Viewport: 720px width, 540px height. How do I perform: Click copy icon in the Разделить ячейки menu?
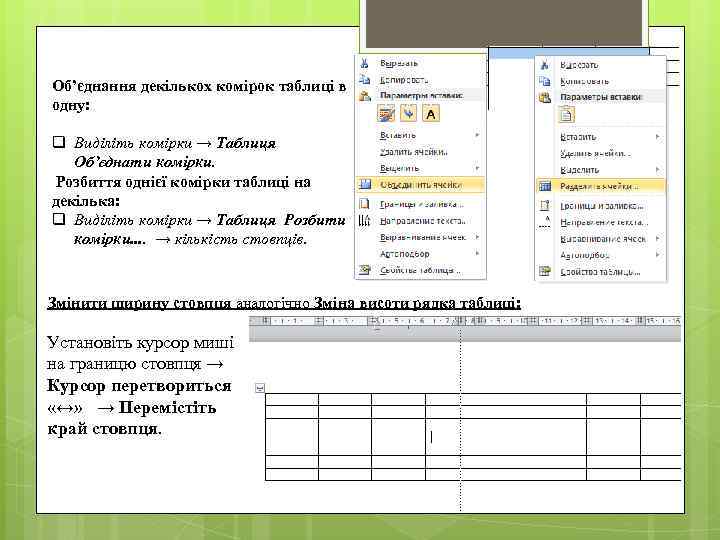545,81
